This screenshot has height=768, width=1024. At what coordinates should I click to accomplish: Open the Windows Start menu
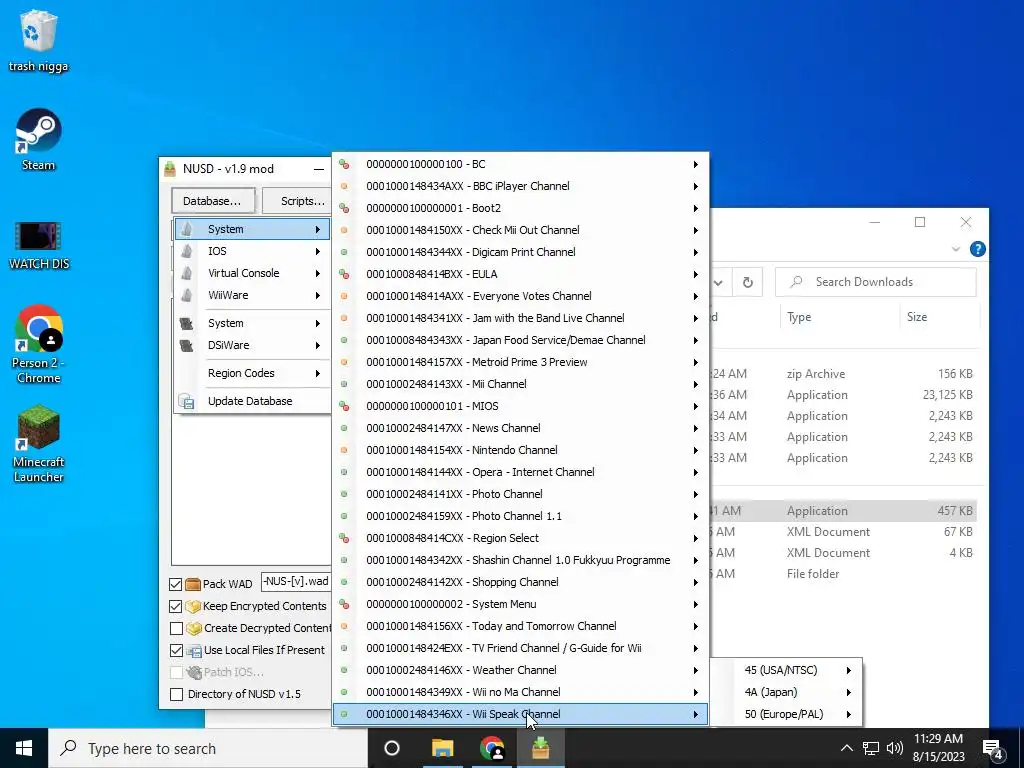[x=24, y=748]
